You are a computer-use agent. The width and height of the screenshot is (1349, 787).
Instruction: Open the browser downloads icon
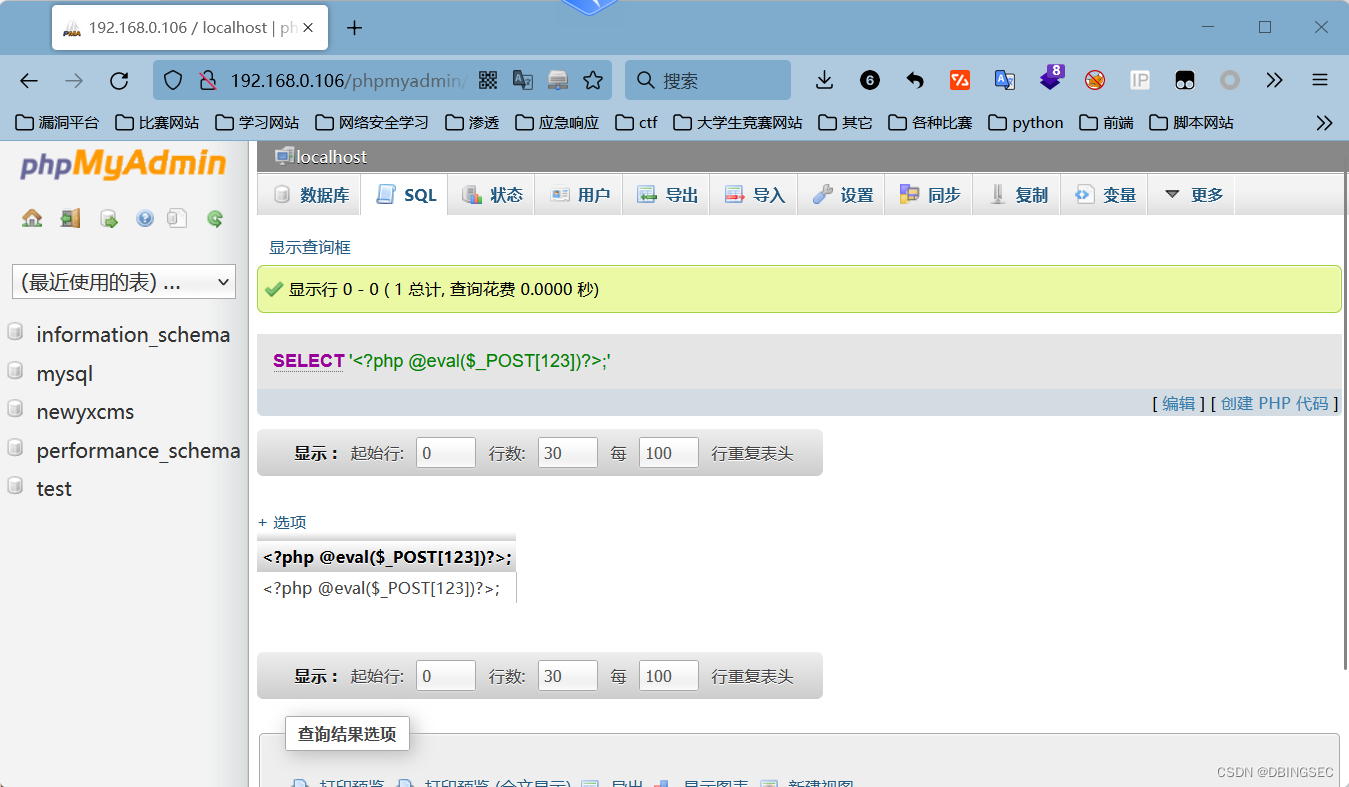824,80
